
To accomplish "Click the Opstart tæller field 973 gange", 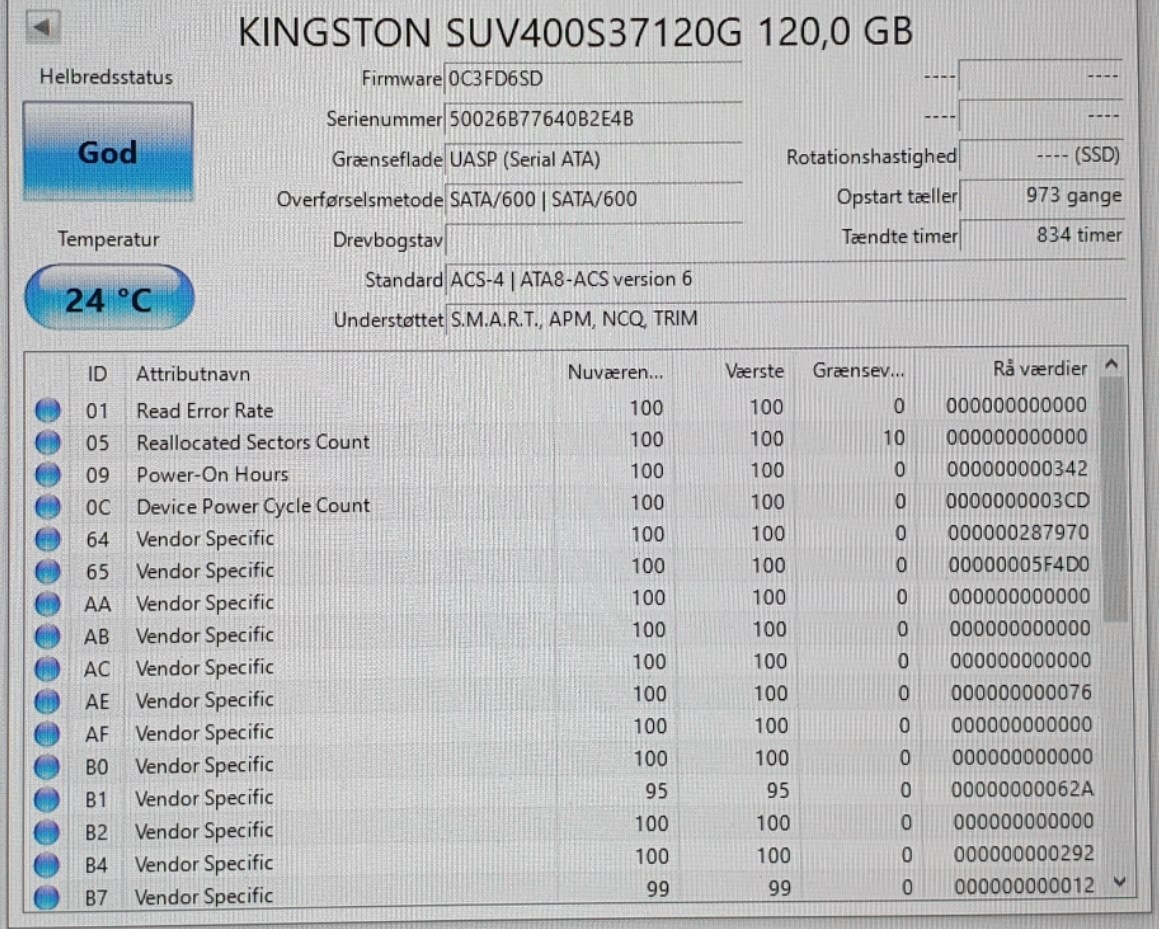I will click(x=1041, y=196).
